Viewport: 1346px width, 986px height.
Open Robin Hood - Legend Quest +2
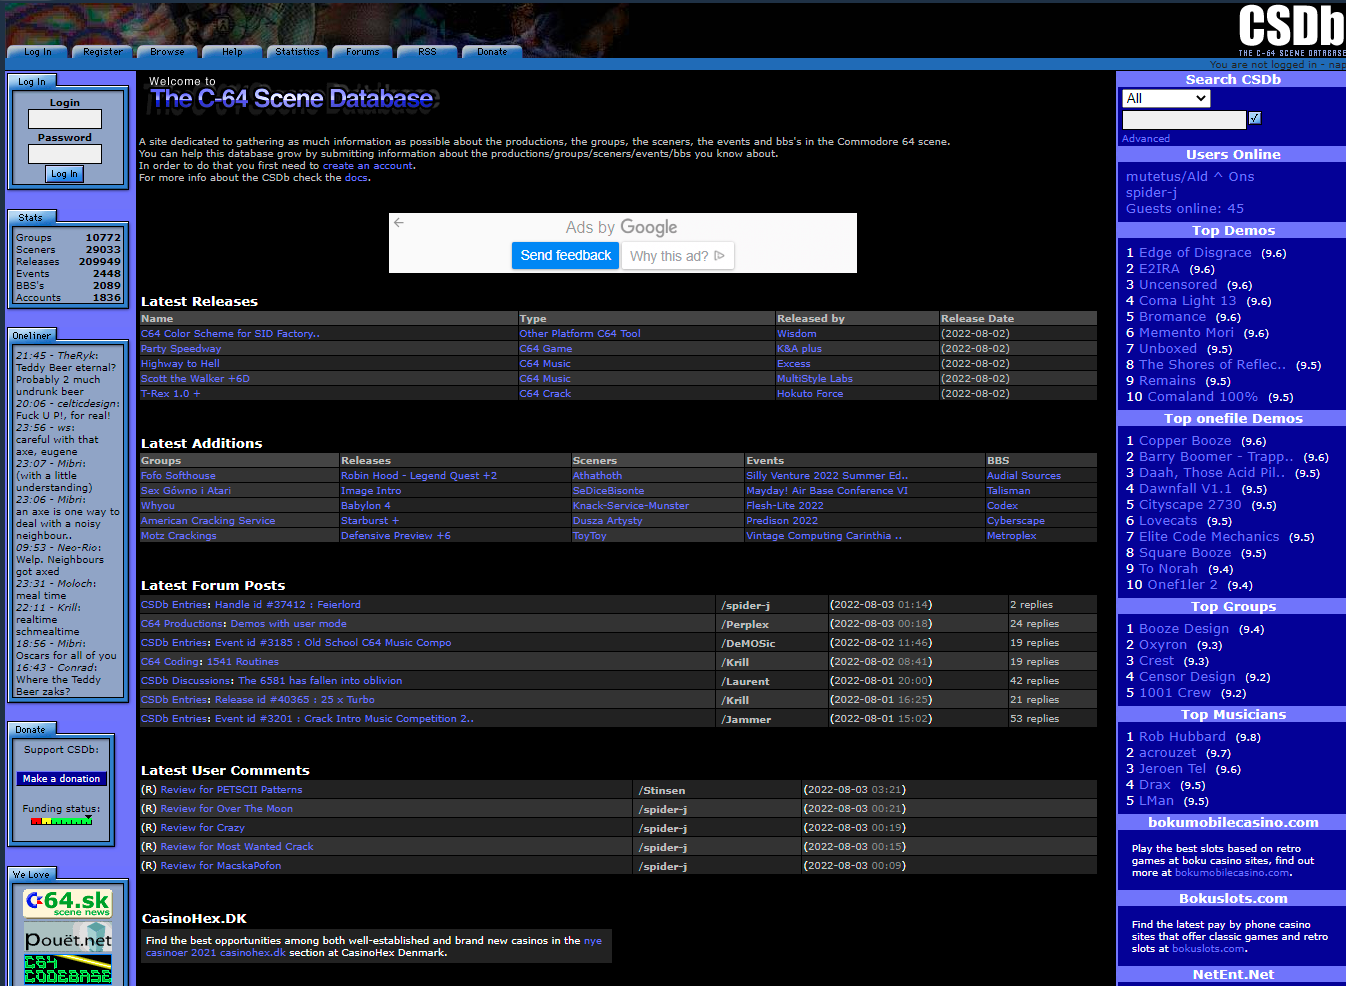click(419, 476)
